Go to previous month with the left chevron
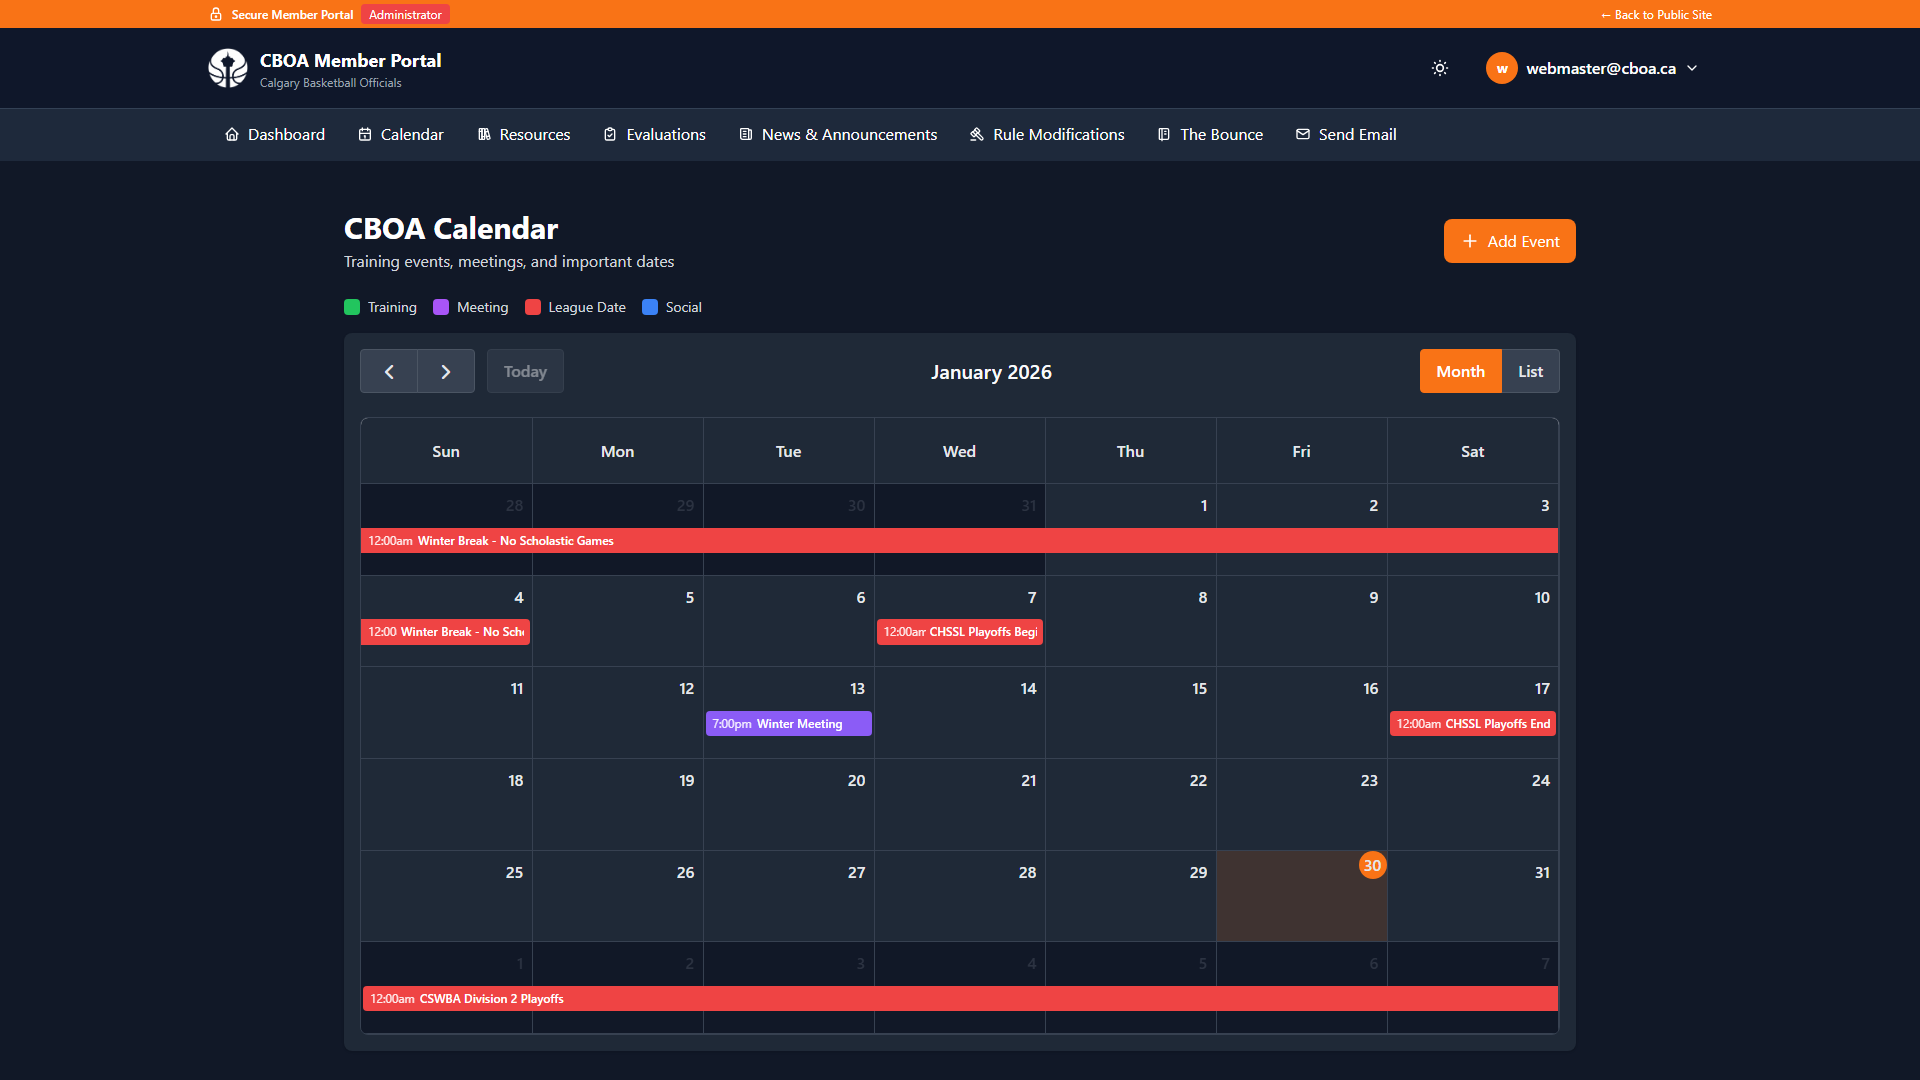The width and height of the screenshot is (1920, 1080). (389, 371)
